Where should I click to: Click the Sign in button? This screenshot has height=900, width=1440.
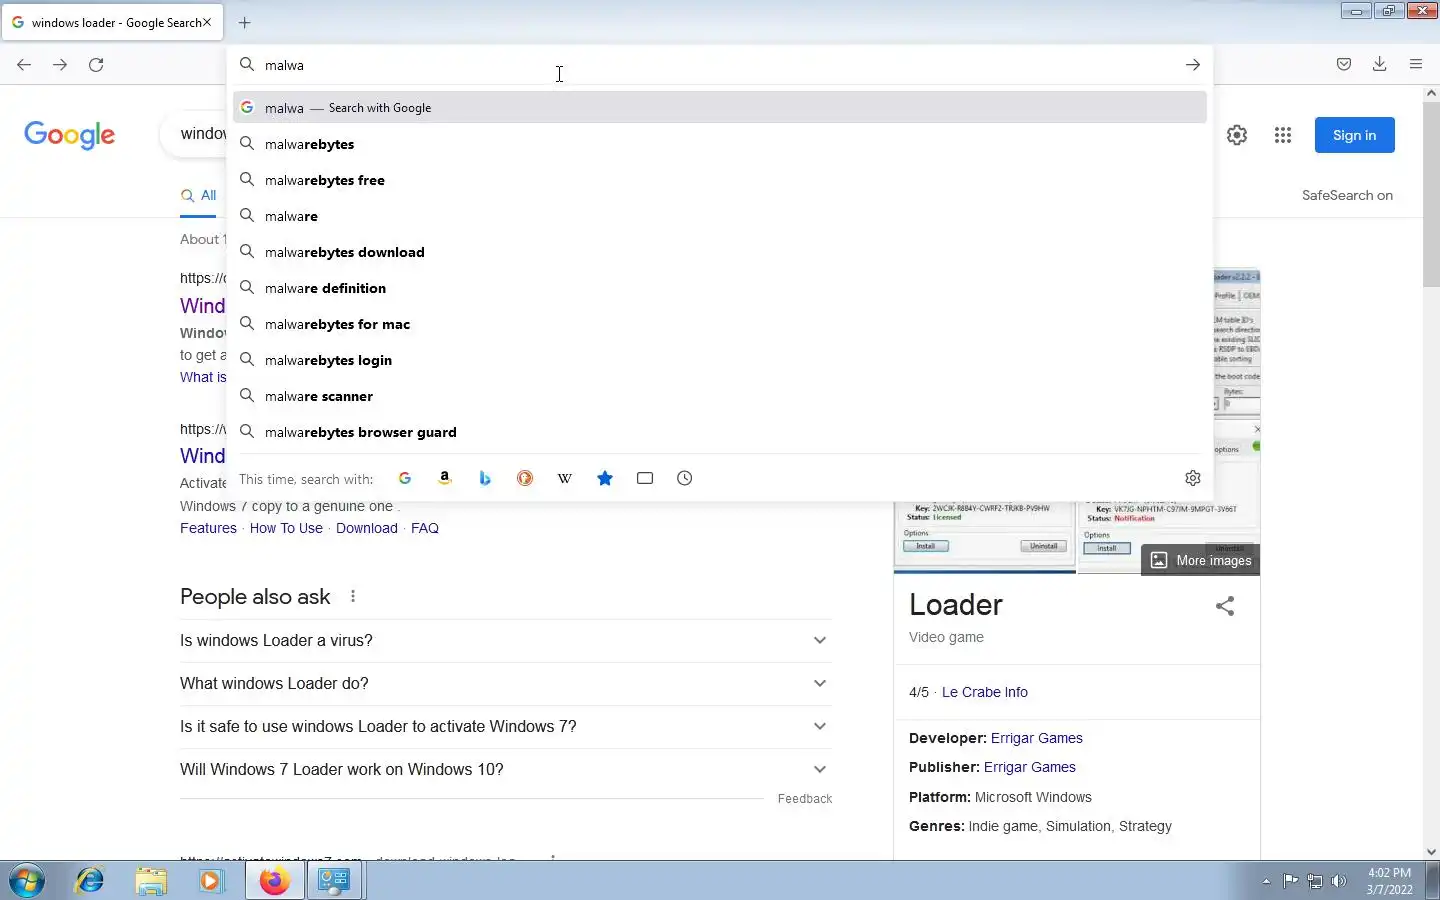tap(1355, 135)
